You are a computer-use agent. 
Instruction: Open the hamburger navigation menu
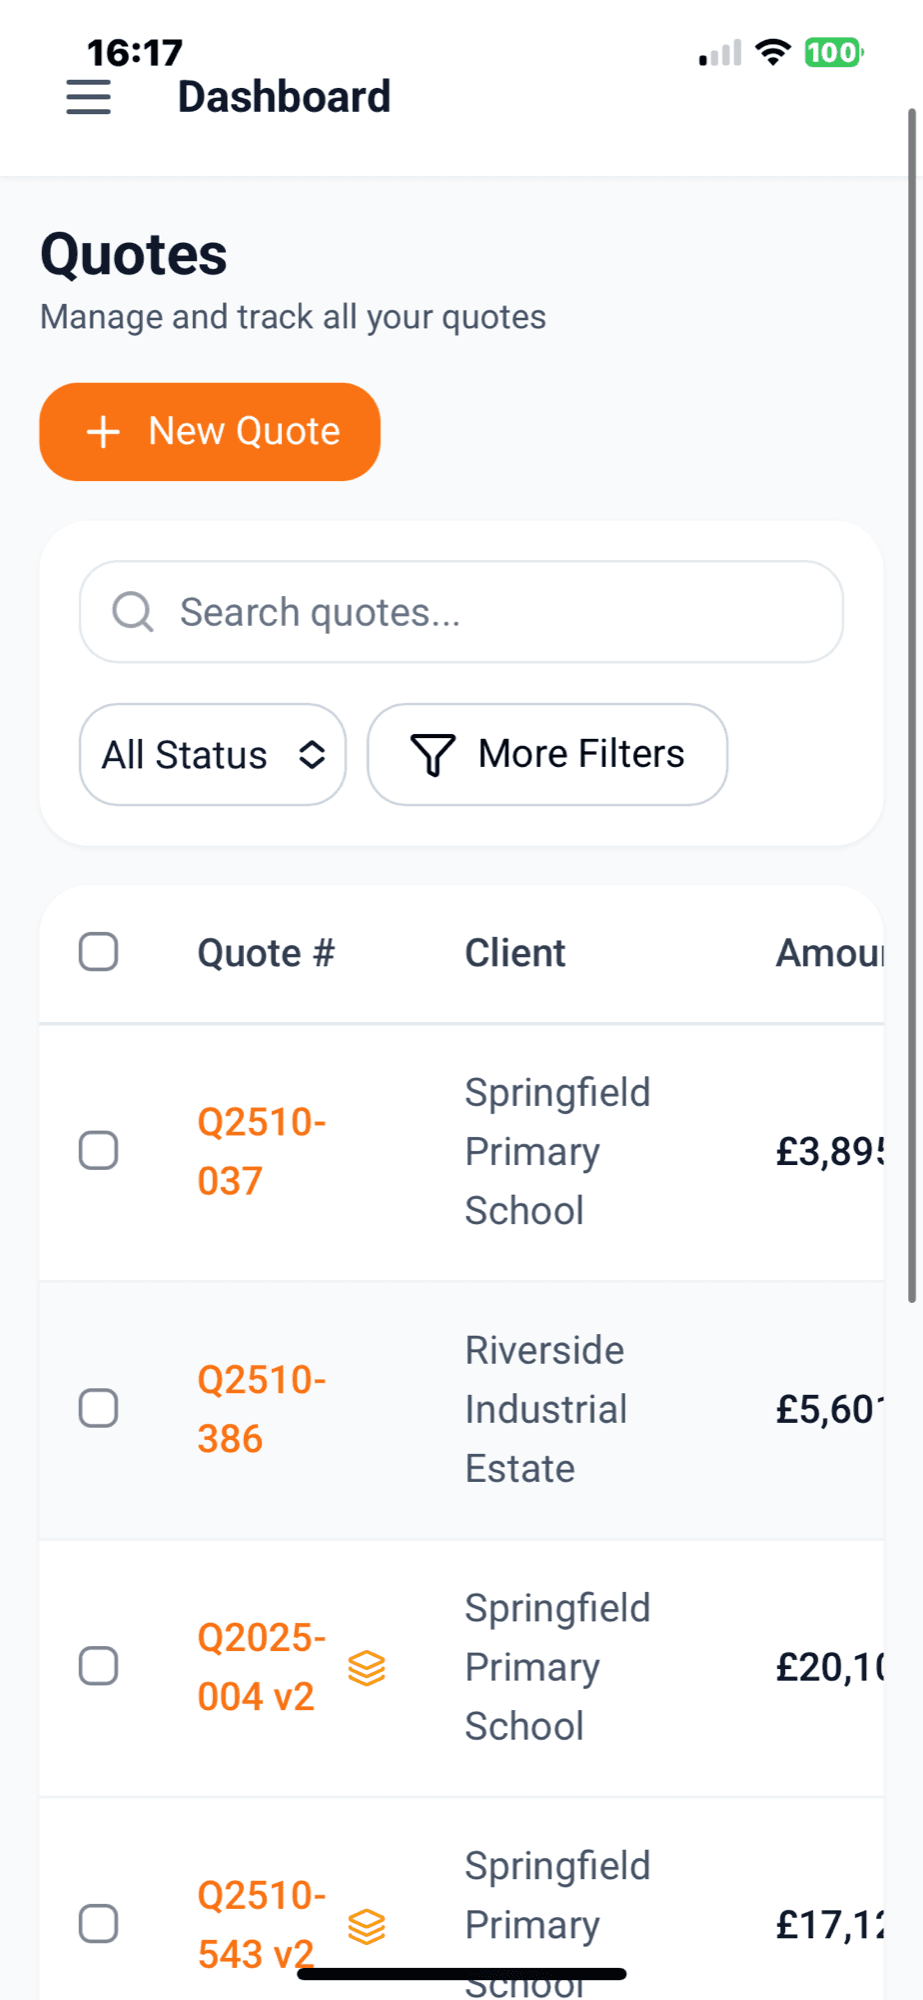coord(88,98)
